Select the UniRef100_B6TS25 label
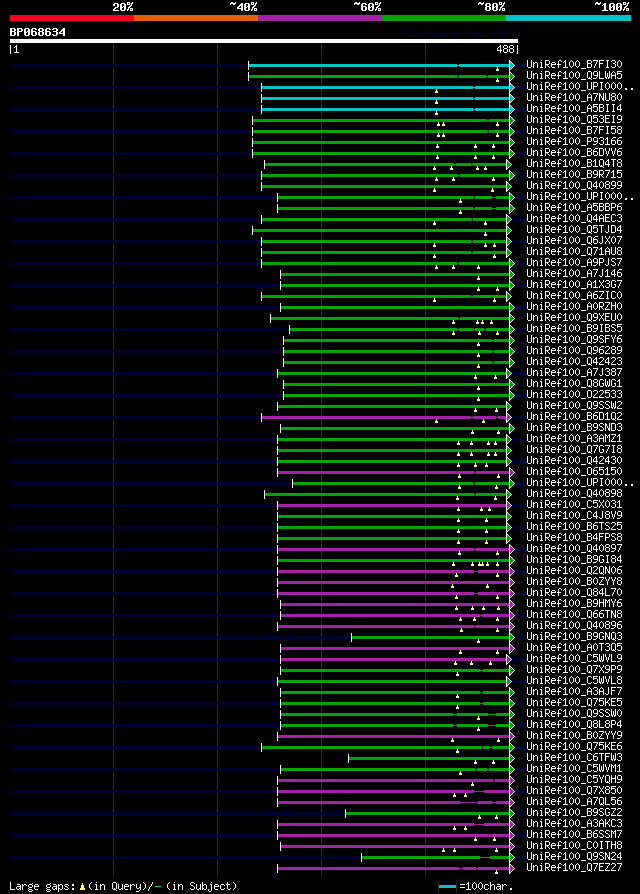 click(574, 527)
